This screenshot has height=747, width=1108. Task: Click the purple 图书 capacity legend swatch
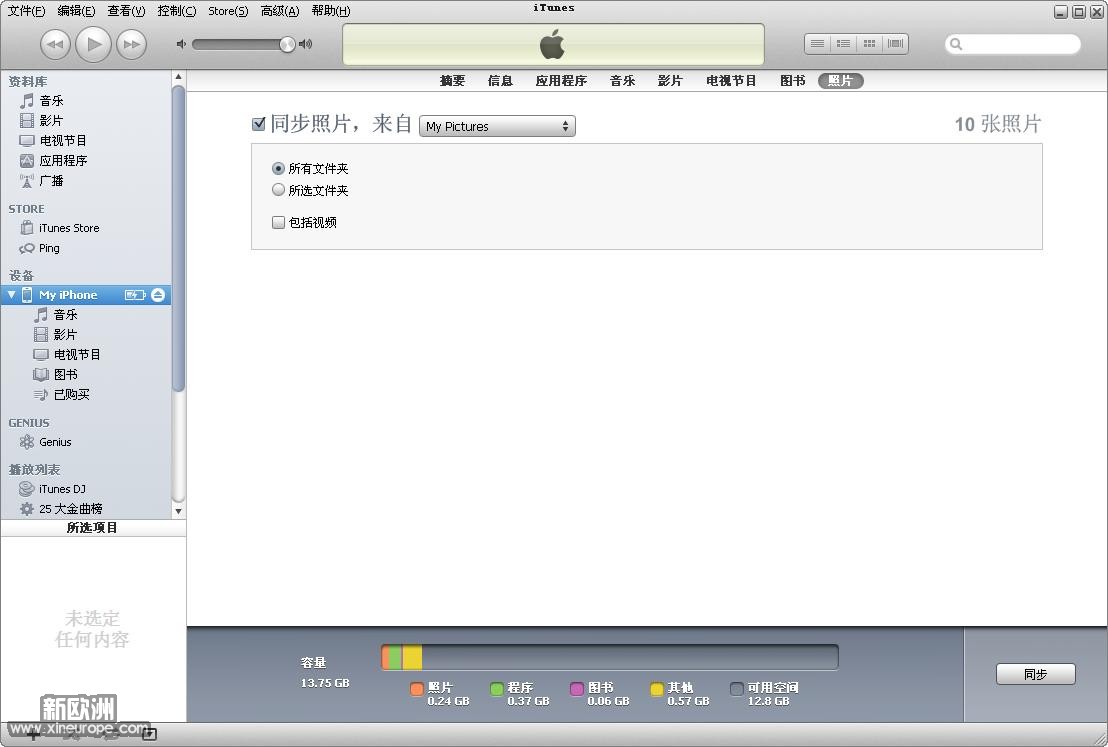577,688
